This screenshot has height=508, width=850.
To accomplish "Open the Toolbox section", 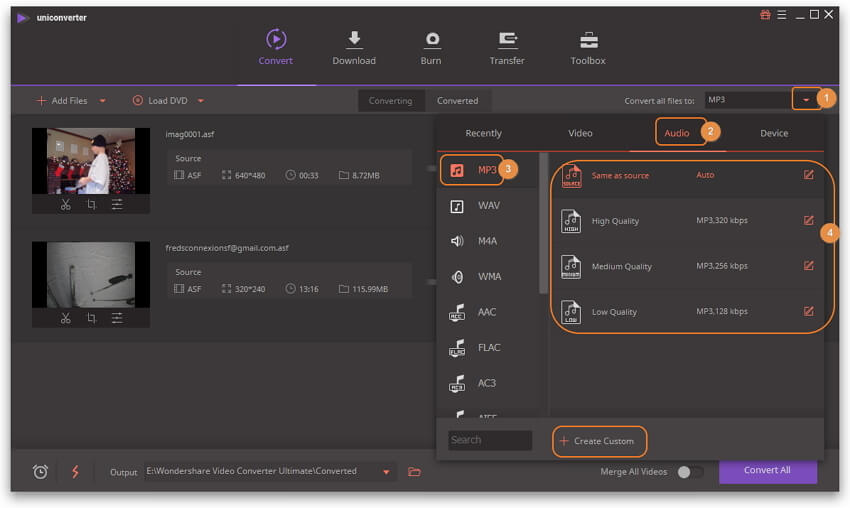I will coord(588,48).
